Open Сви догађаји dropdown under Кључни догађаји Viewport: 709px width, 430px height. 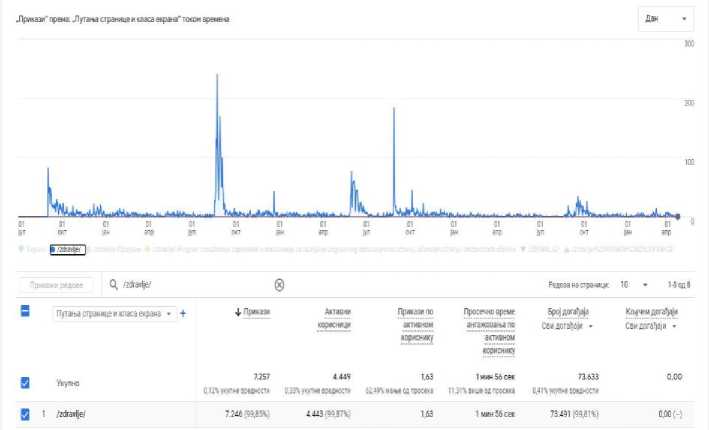click(651, 326)
